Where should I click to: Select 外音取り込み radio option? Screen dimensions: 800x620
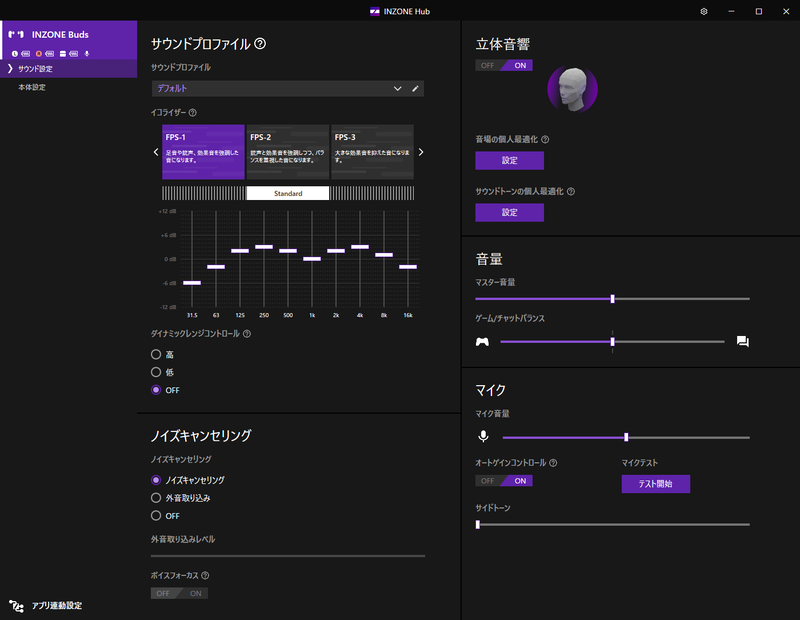click(156, 498)
